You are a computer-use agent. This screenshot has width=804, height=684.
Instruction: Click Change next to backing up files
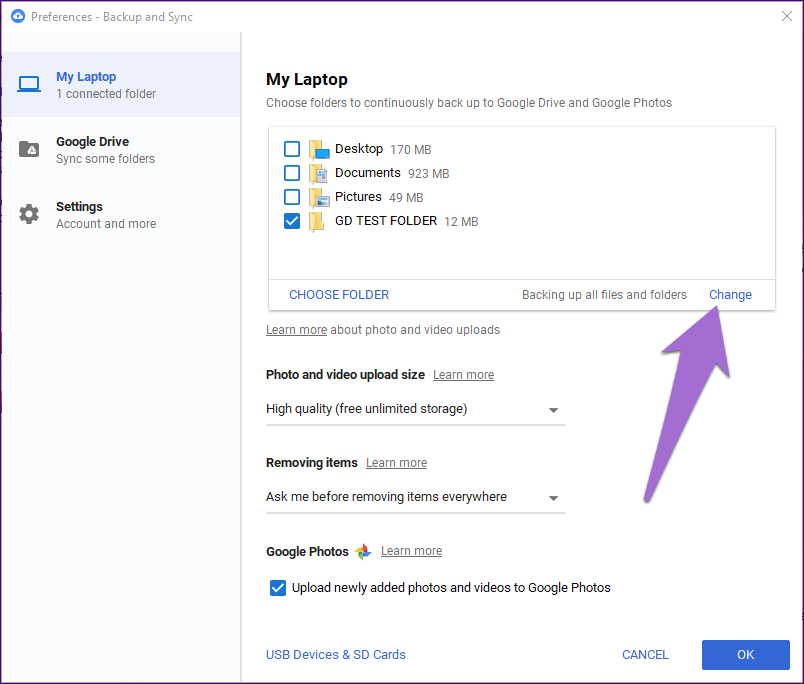[x=730, y=295]
